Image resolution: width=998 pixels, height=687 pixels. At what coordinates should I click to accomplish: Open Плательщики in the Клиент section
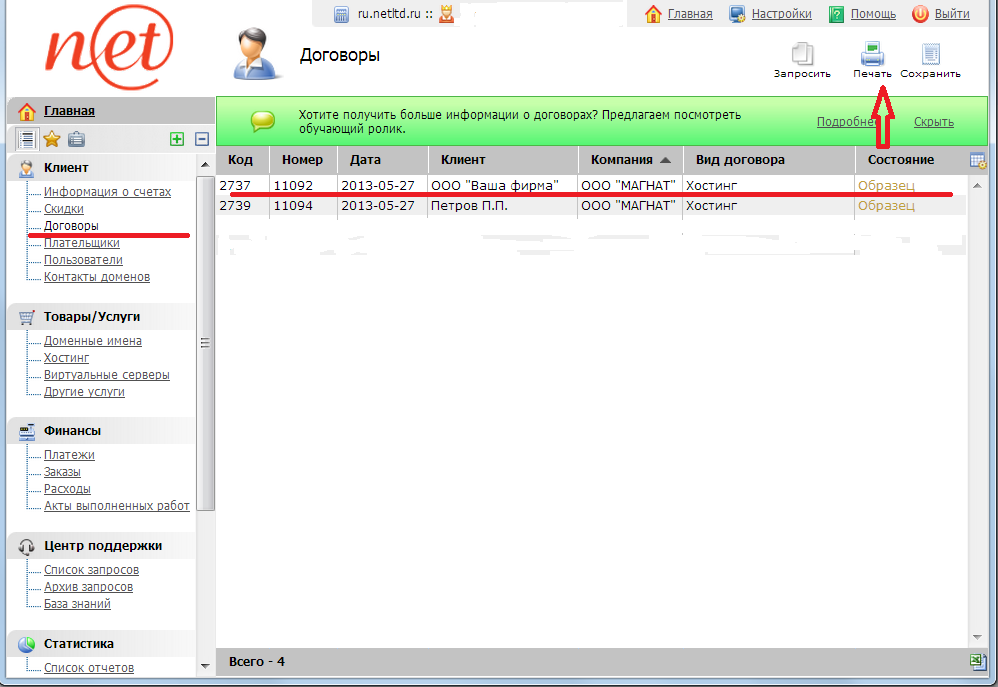point(81,243)
